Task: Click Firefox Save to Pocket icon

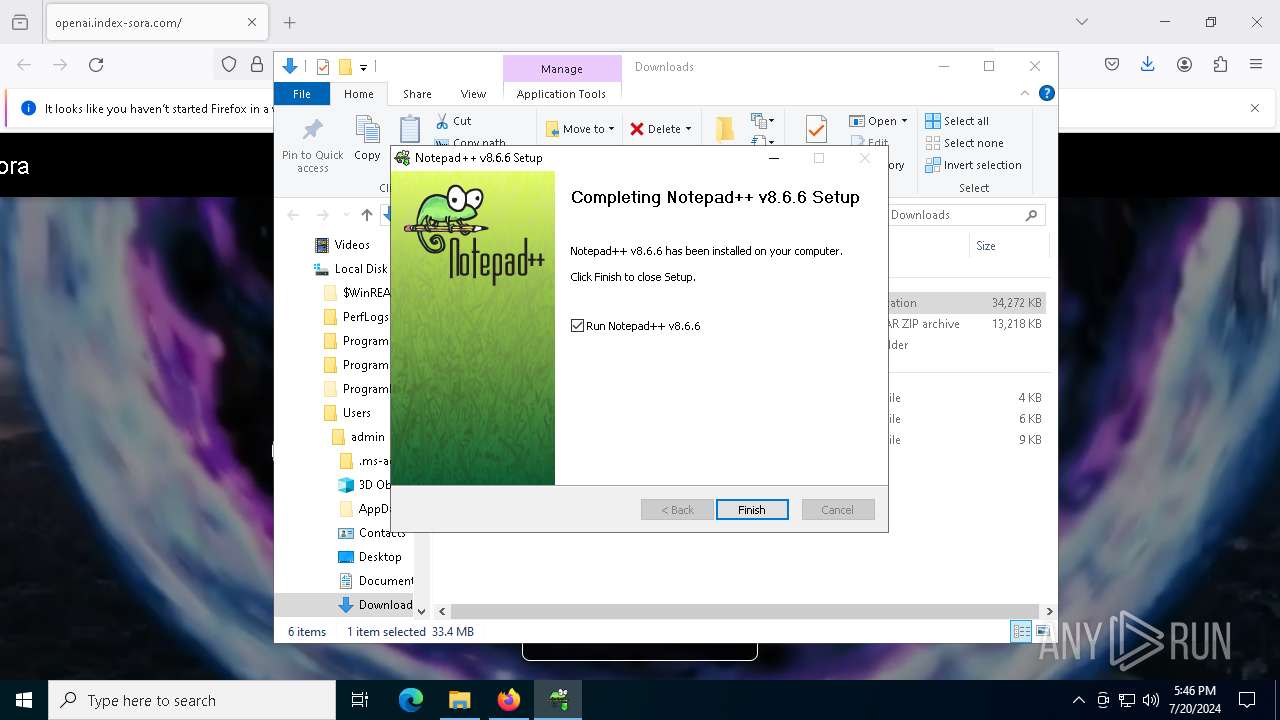Action: click(1112, 65)
